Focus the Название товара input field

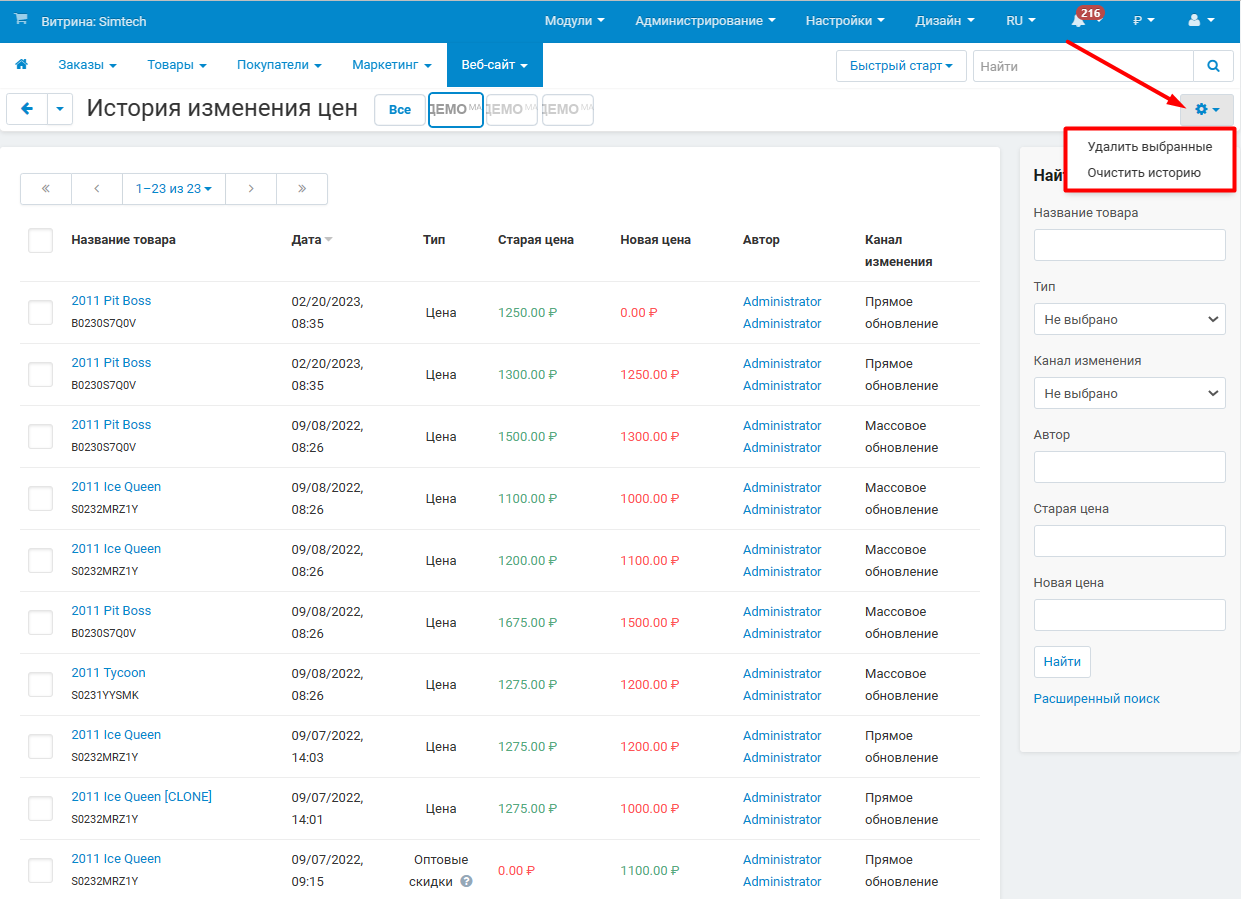1129,245
